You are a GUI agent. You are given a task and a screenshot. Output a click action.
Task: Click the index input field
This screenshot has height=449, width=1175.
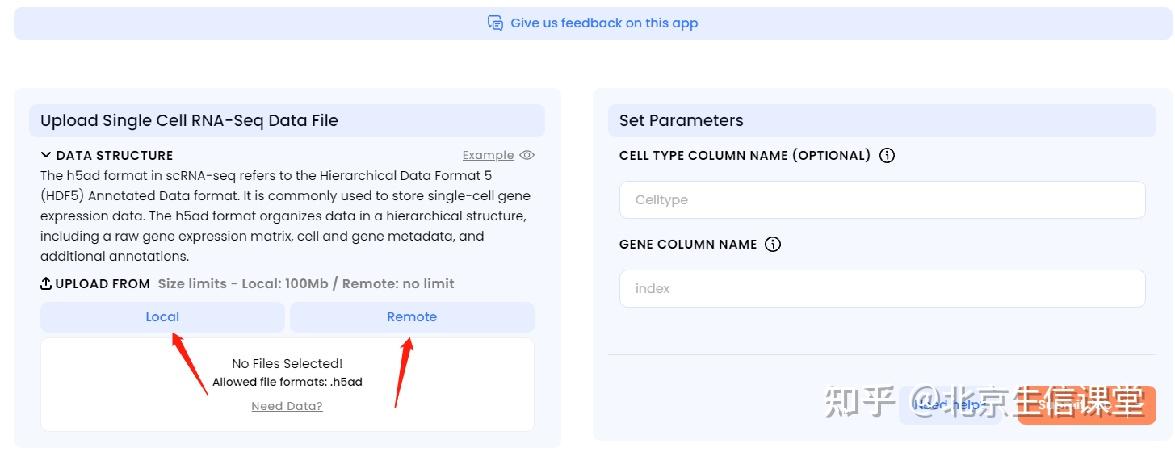pyautogui.click(x=882, y=288)
